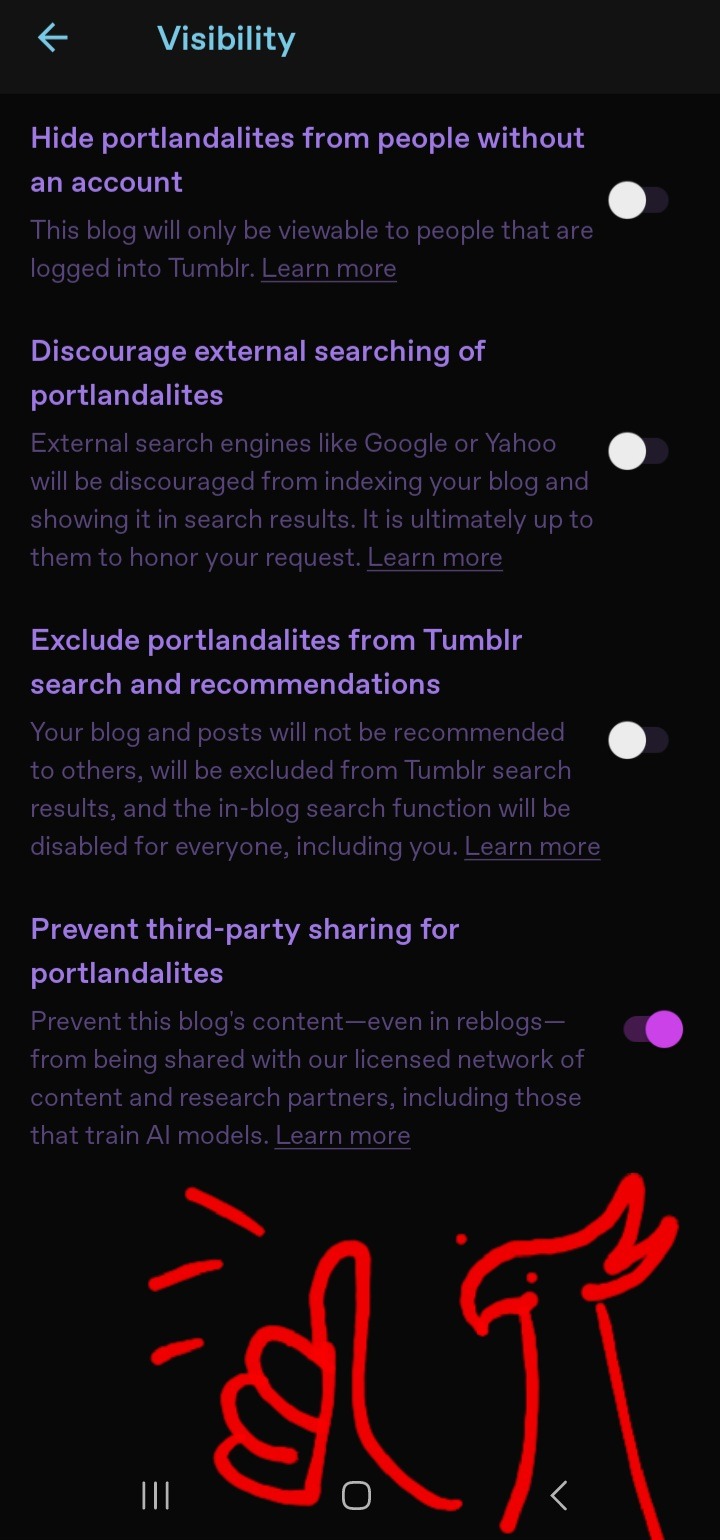
Task: Tap the Visibility page title
Action: click(x=226, y=39)
